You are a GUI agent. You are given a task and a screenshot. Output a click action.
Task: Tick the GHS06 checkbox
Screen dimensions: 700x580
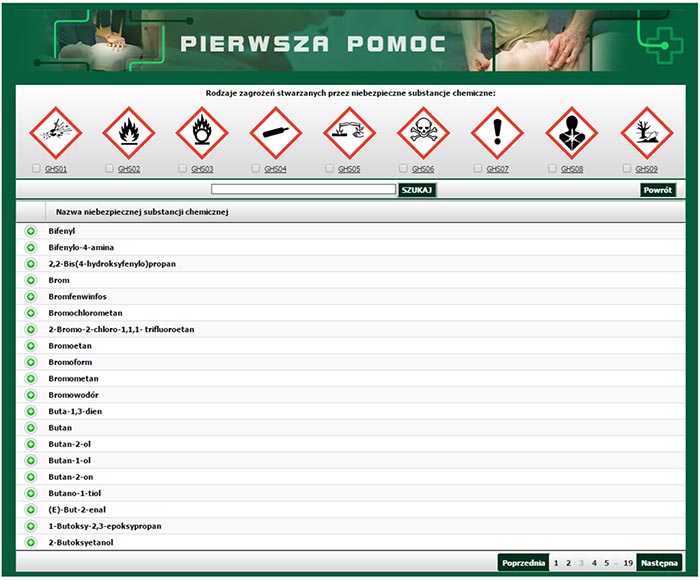403,169
